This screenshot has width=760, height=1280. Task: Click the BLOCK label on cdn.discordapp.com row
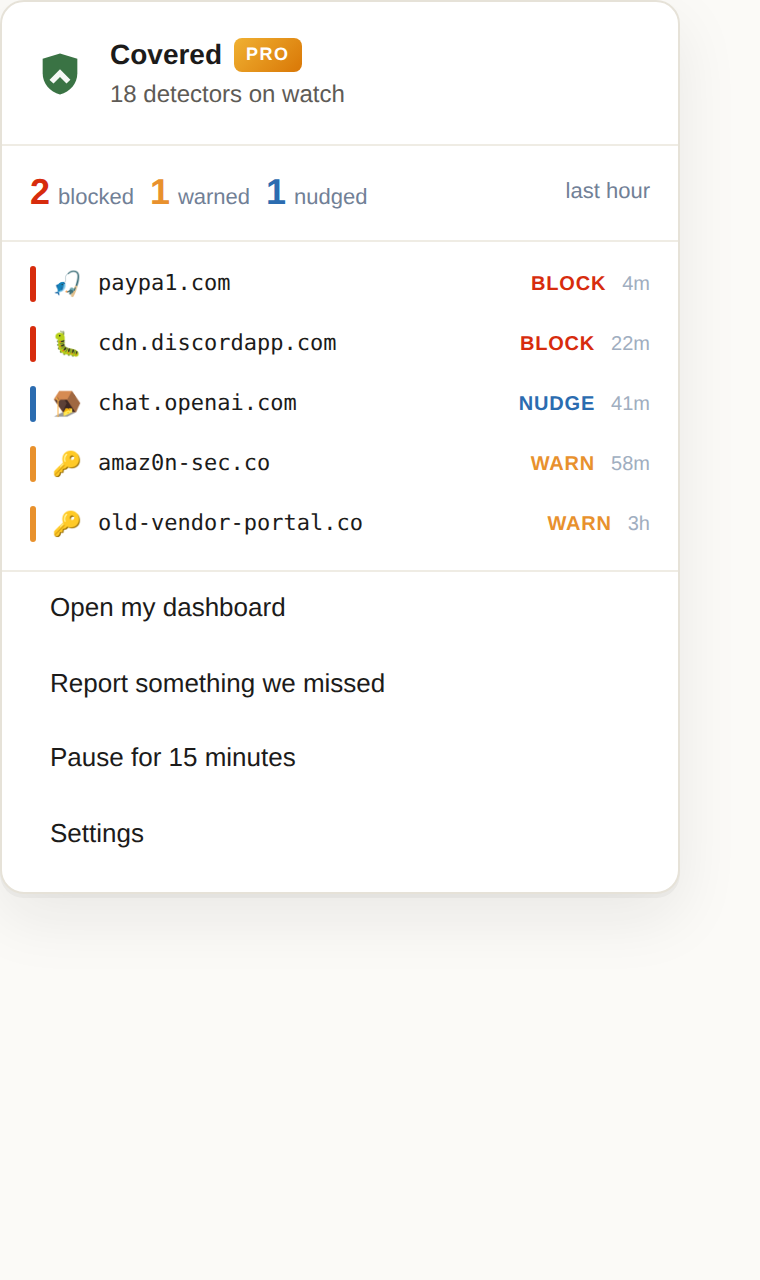click(557, 343)
